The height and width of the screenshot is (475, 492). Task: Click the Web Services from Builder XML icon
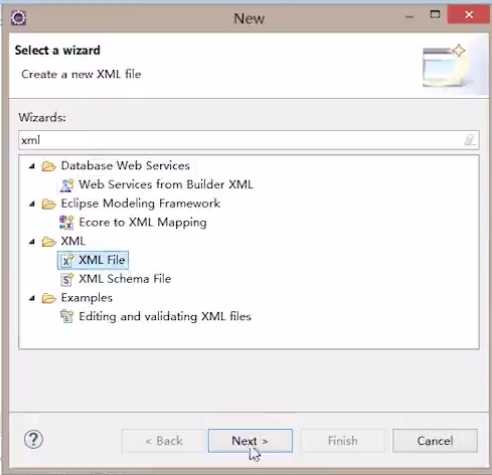tap(66, 185)
